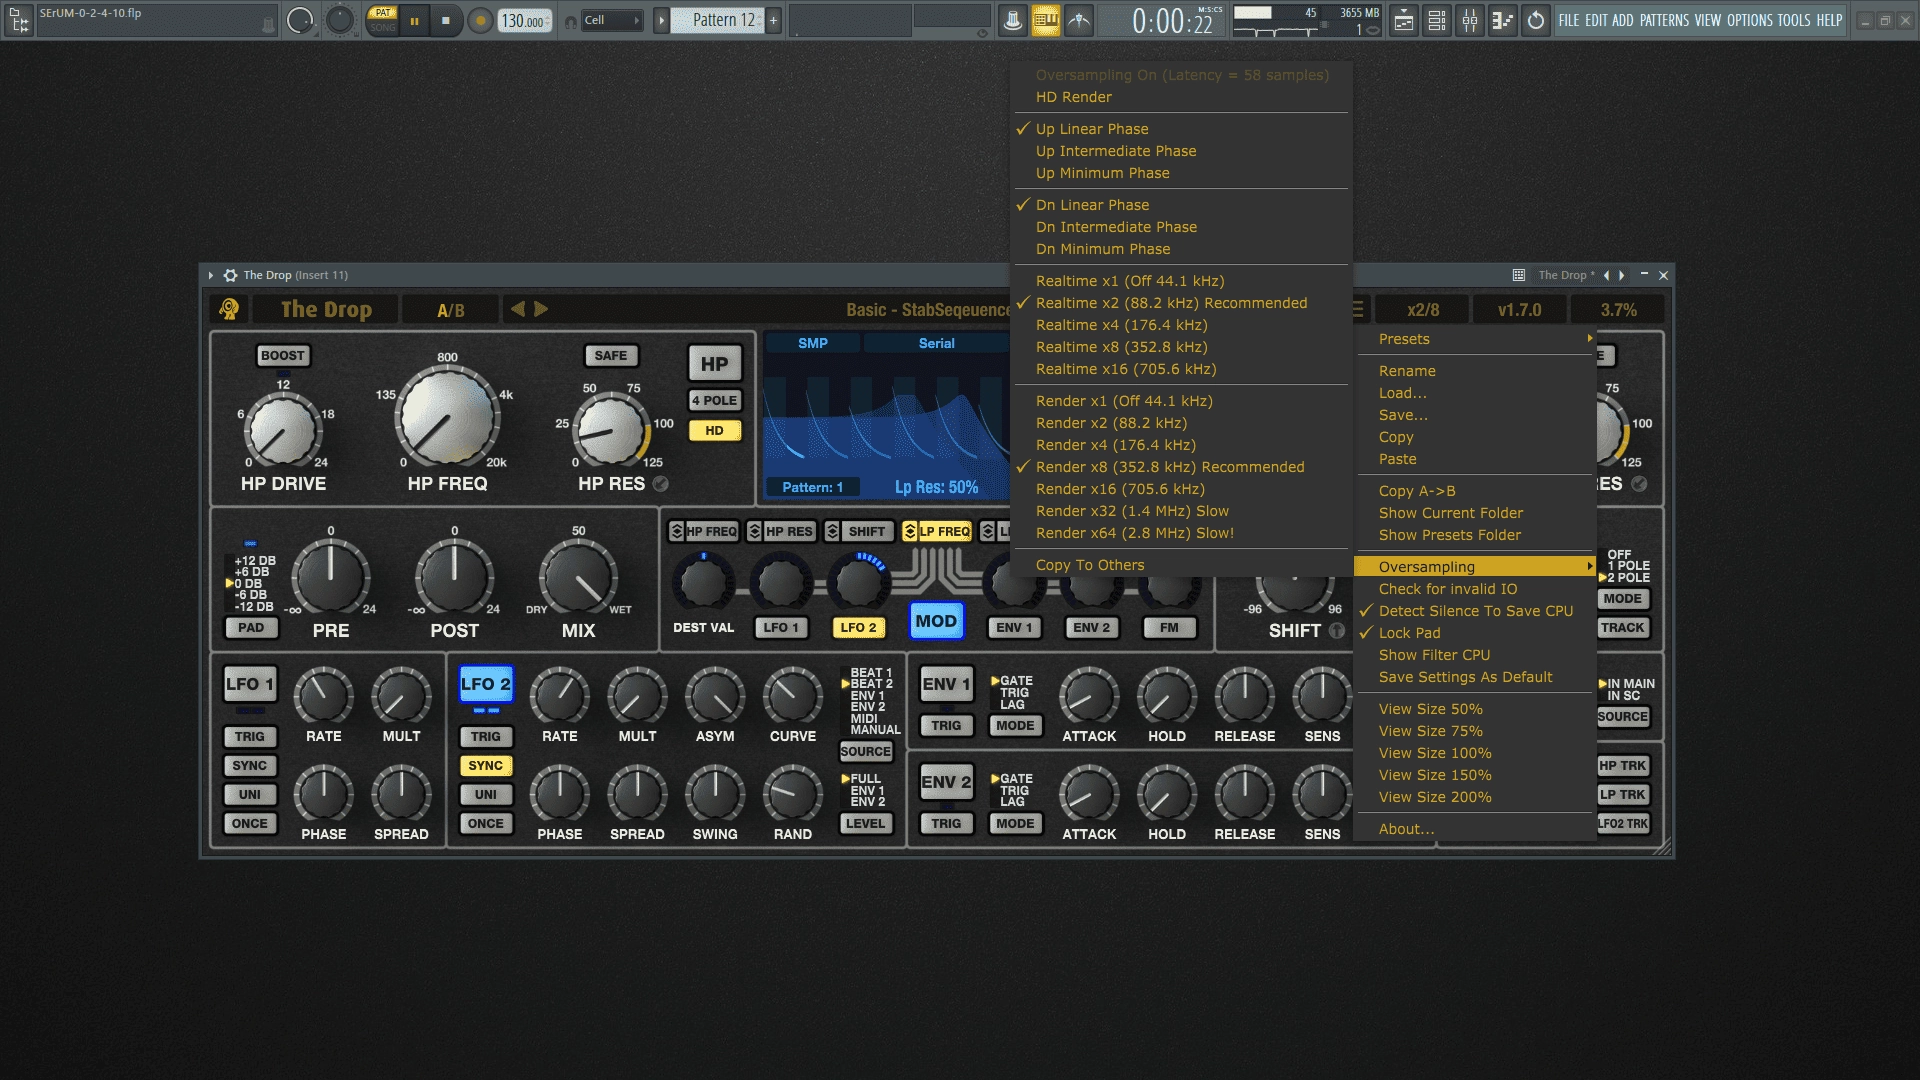
Task: Click up/down arrows beside LP FREQ slot
Action: tap(910, 531)
